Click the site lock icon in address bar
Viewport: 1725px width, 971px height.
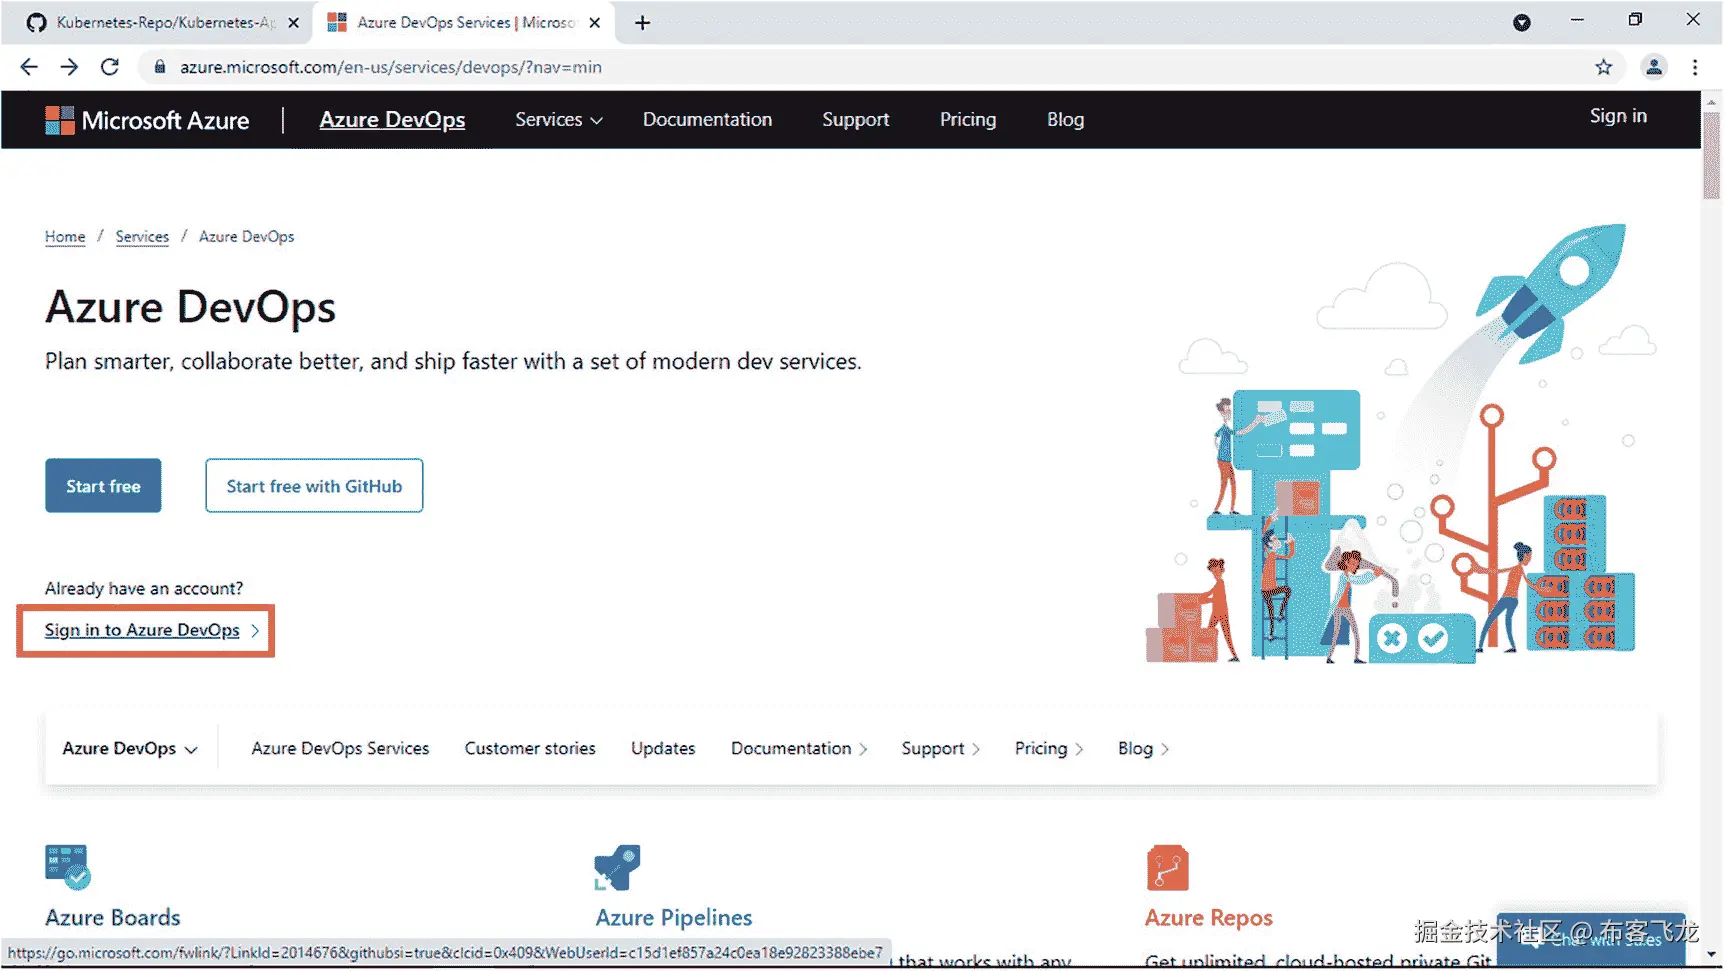coord(159,67)
